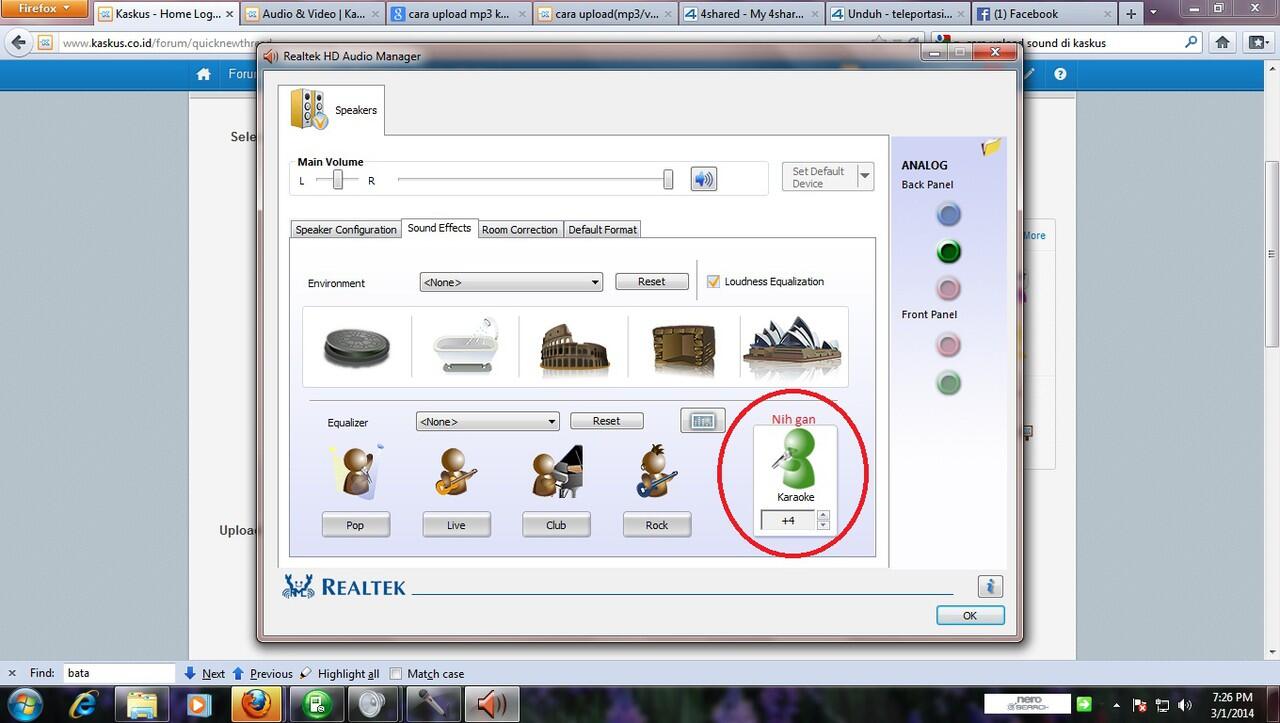Open the graphic equalizer panel button

(x=702, y=421)
